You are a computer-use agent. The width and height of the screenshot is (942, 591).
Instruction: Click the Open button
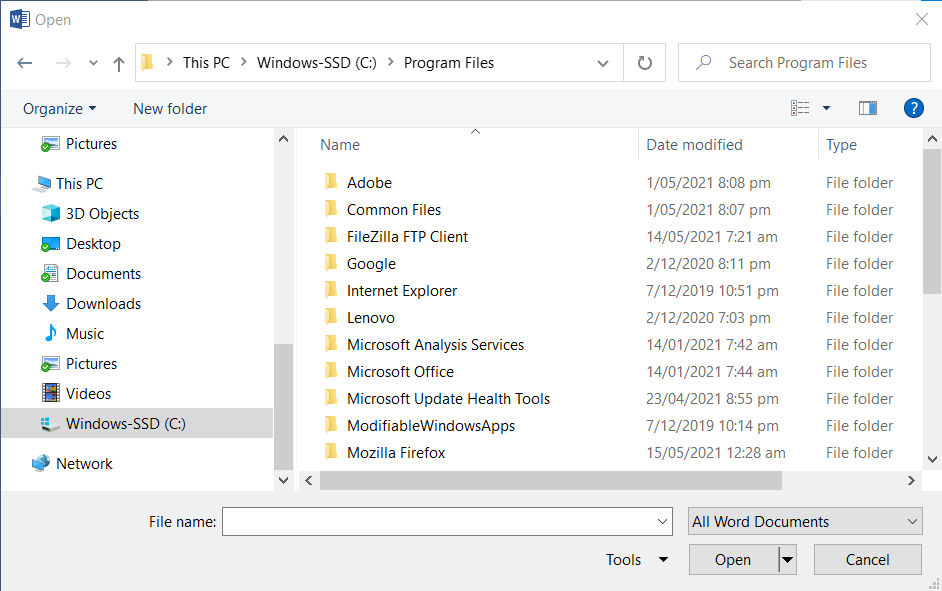(x=734, y=560)
